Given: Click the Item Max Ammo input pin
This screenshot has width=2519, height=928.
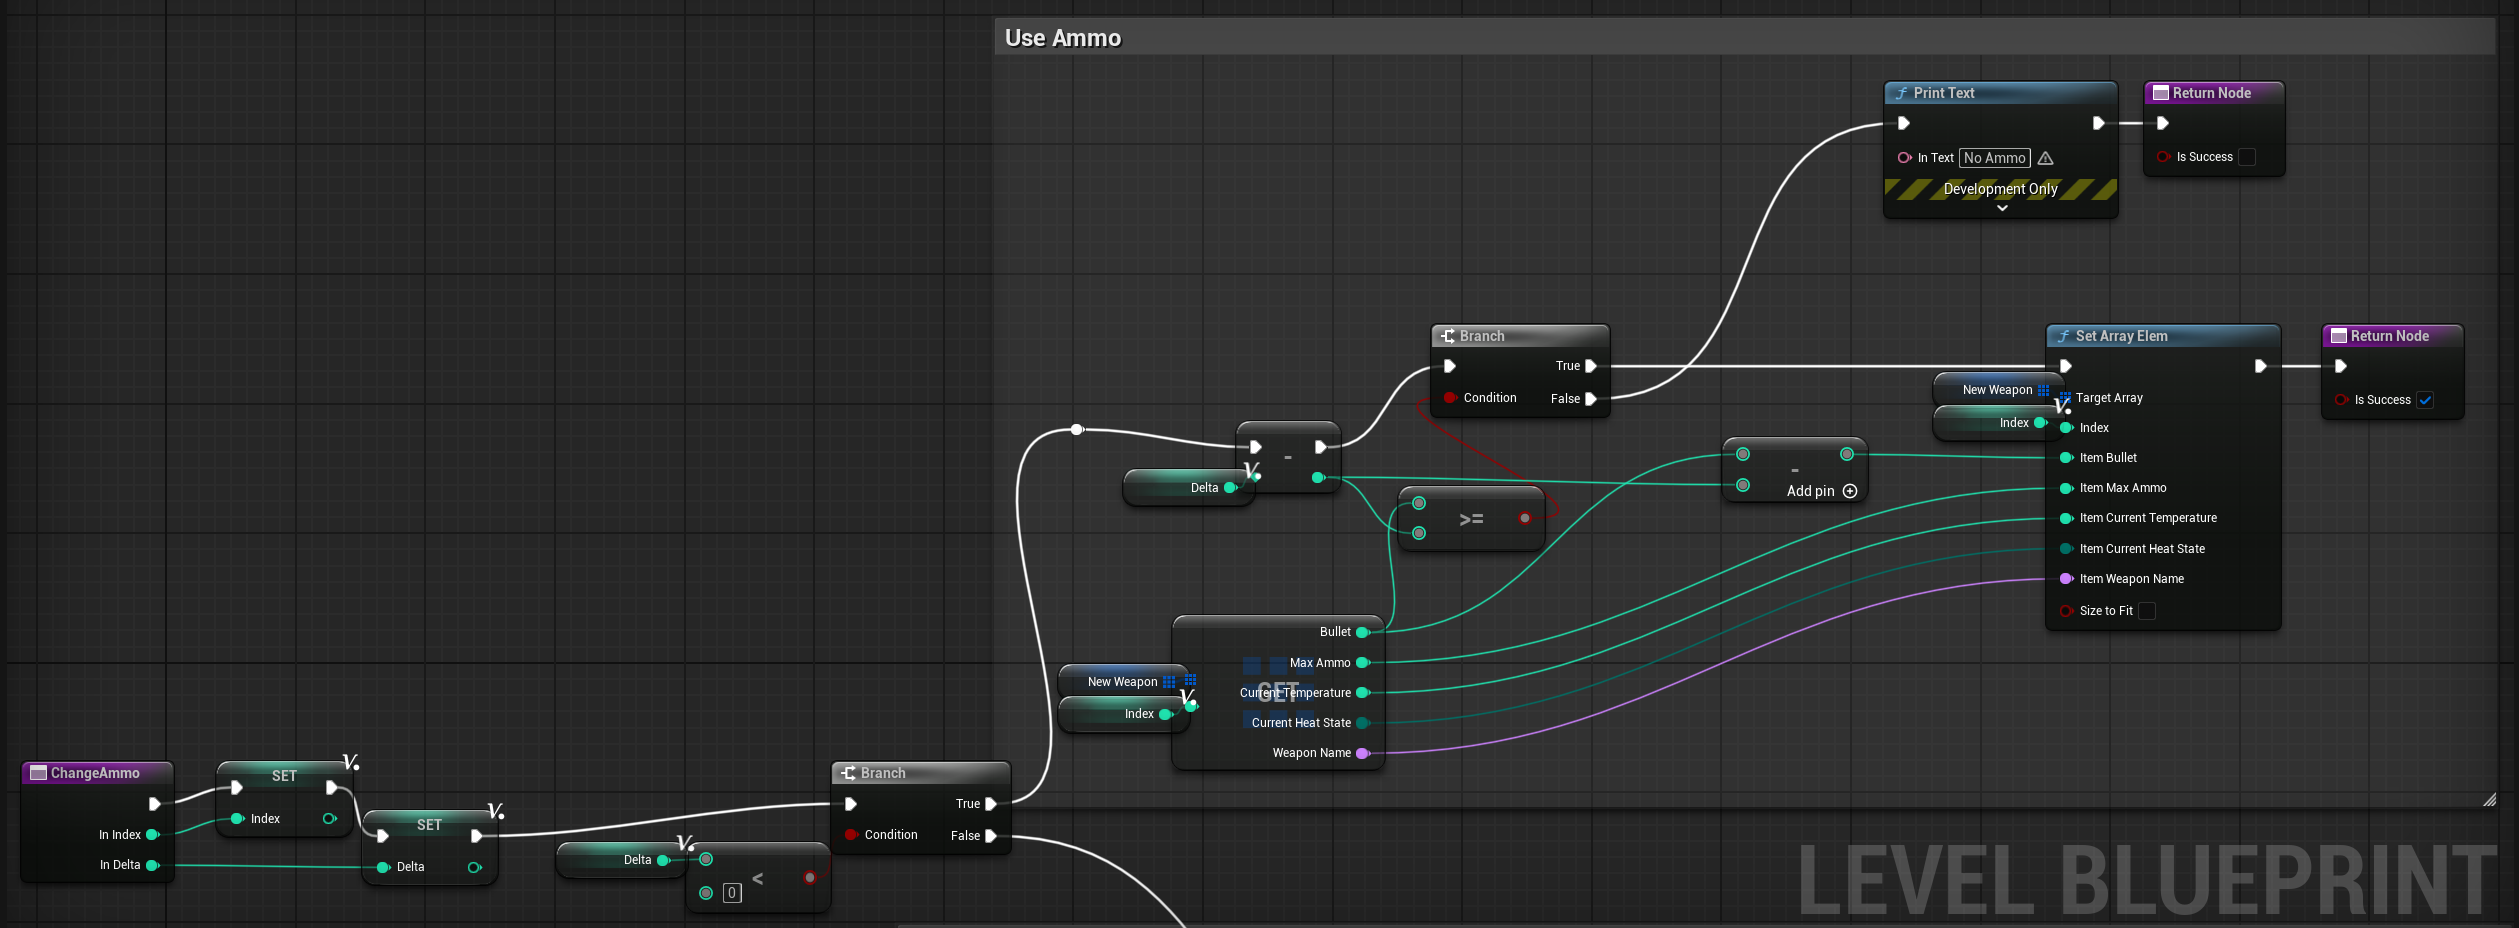Looking at the screenshot, I should 2066,488.
